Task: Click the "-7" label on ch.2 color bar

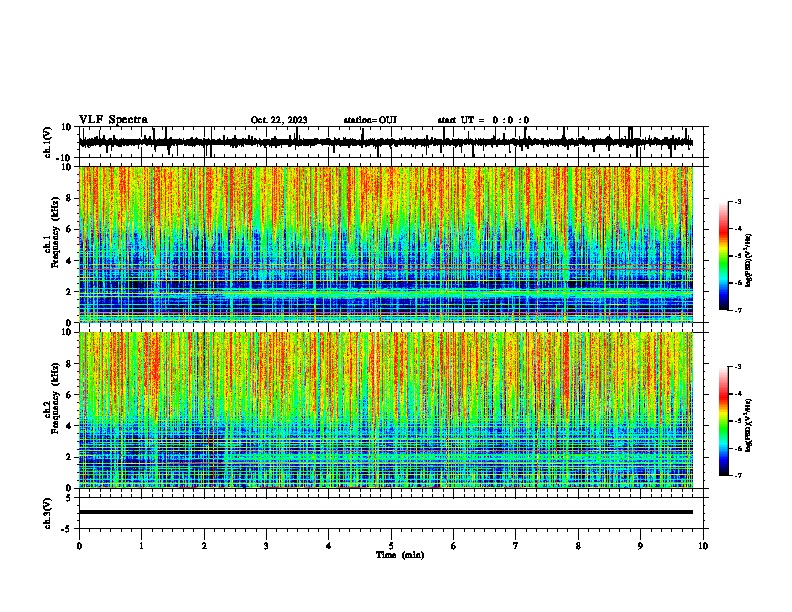Action: [737, 475]
